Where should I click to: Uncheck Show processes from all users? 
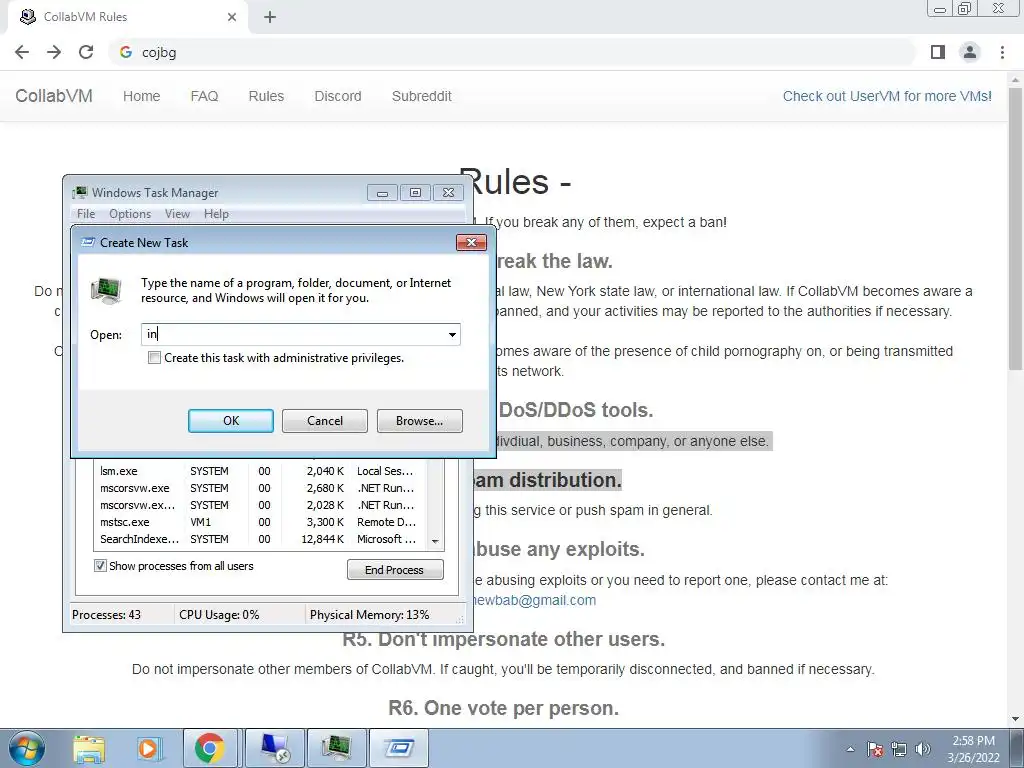(x=100, y=566)
